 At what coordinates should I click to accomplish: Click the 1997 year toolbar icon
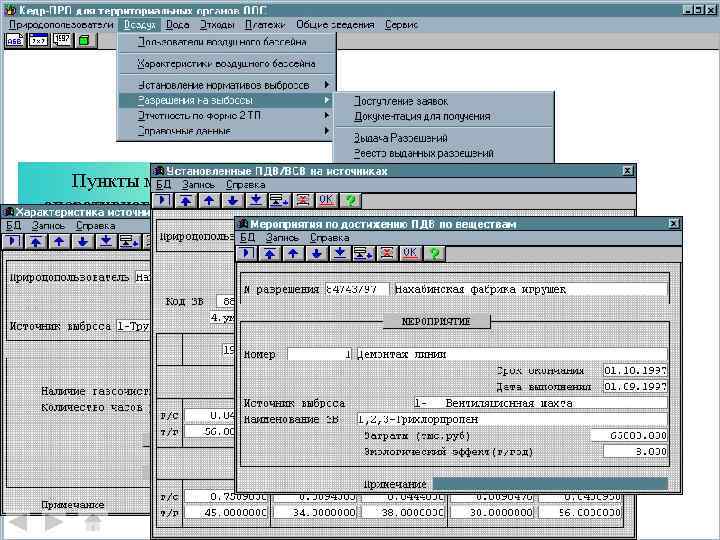(62, 40)
